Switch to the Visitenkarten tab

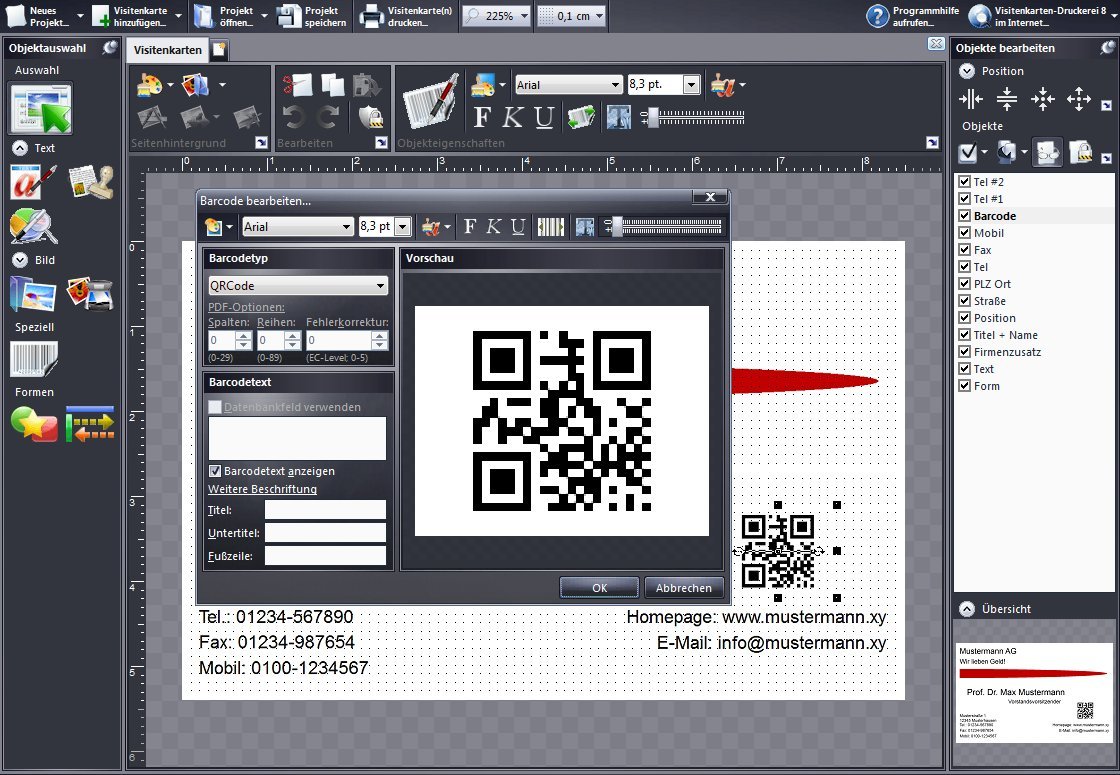coord(168,50)
